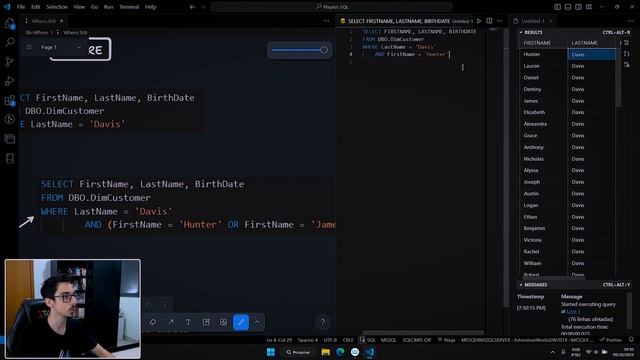The image size is (640, 360).
Task: Open Windows Start menu
Action: point(271,352)
